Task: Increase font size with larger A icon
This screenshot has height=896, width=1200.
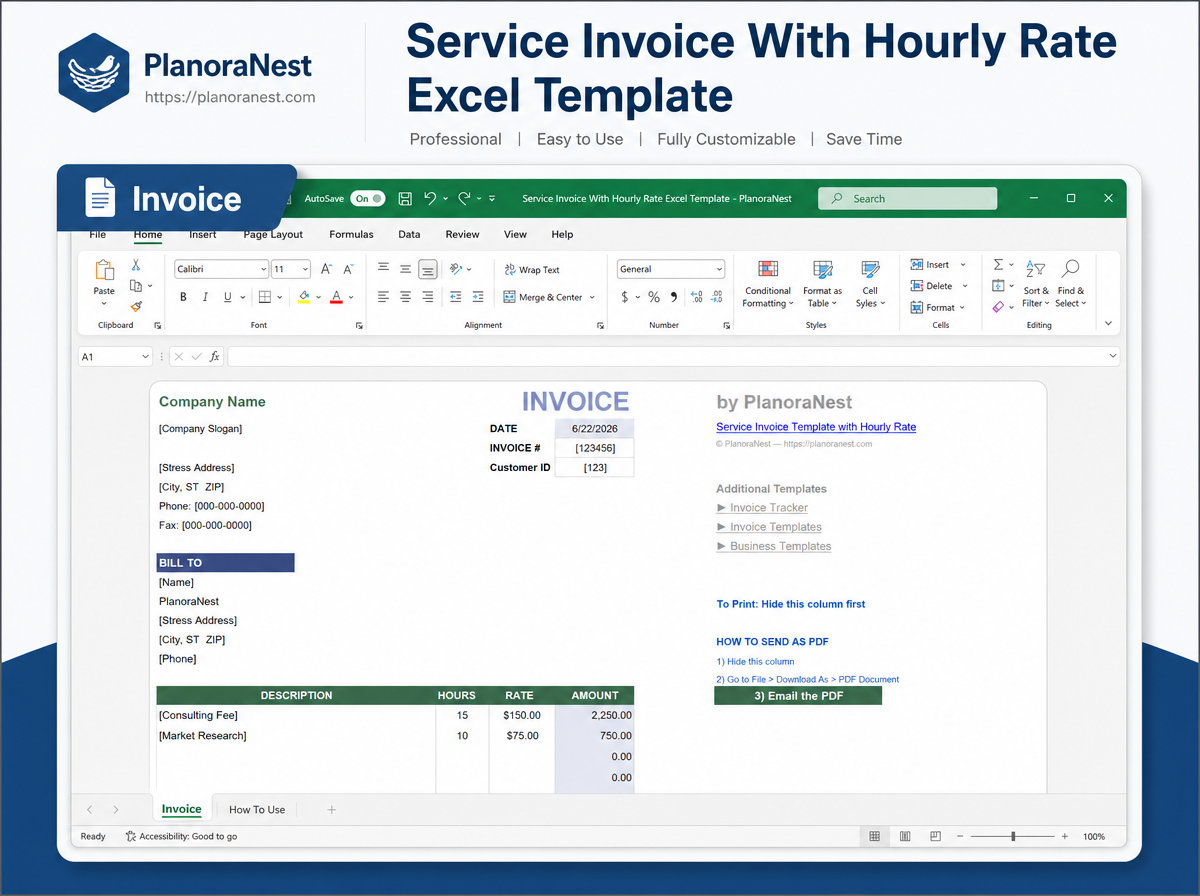Action: 326,269
